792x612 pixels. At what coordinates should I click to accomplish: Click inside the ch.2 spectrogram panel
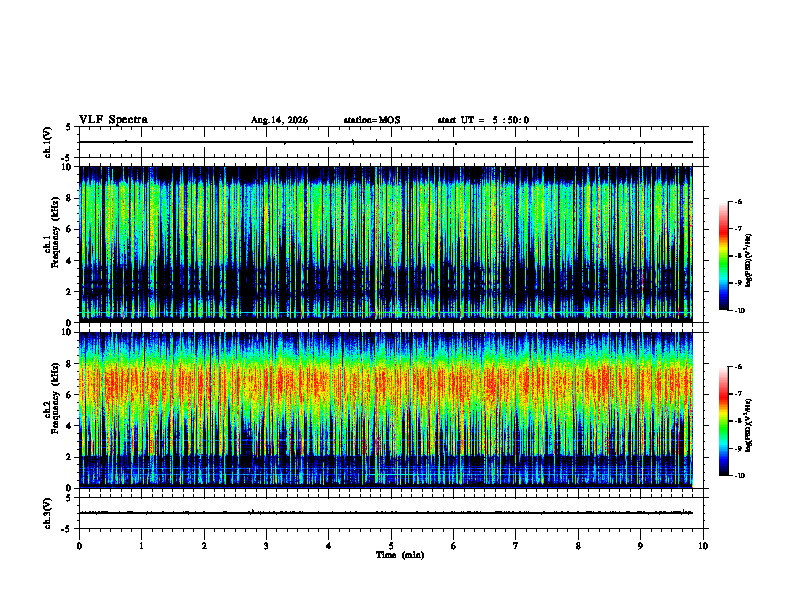(x=385, y=410)
